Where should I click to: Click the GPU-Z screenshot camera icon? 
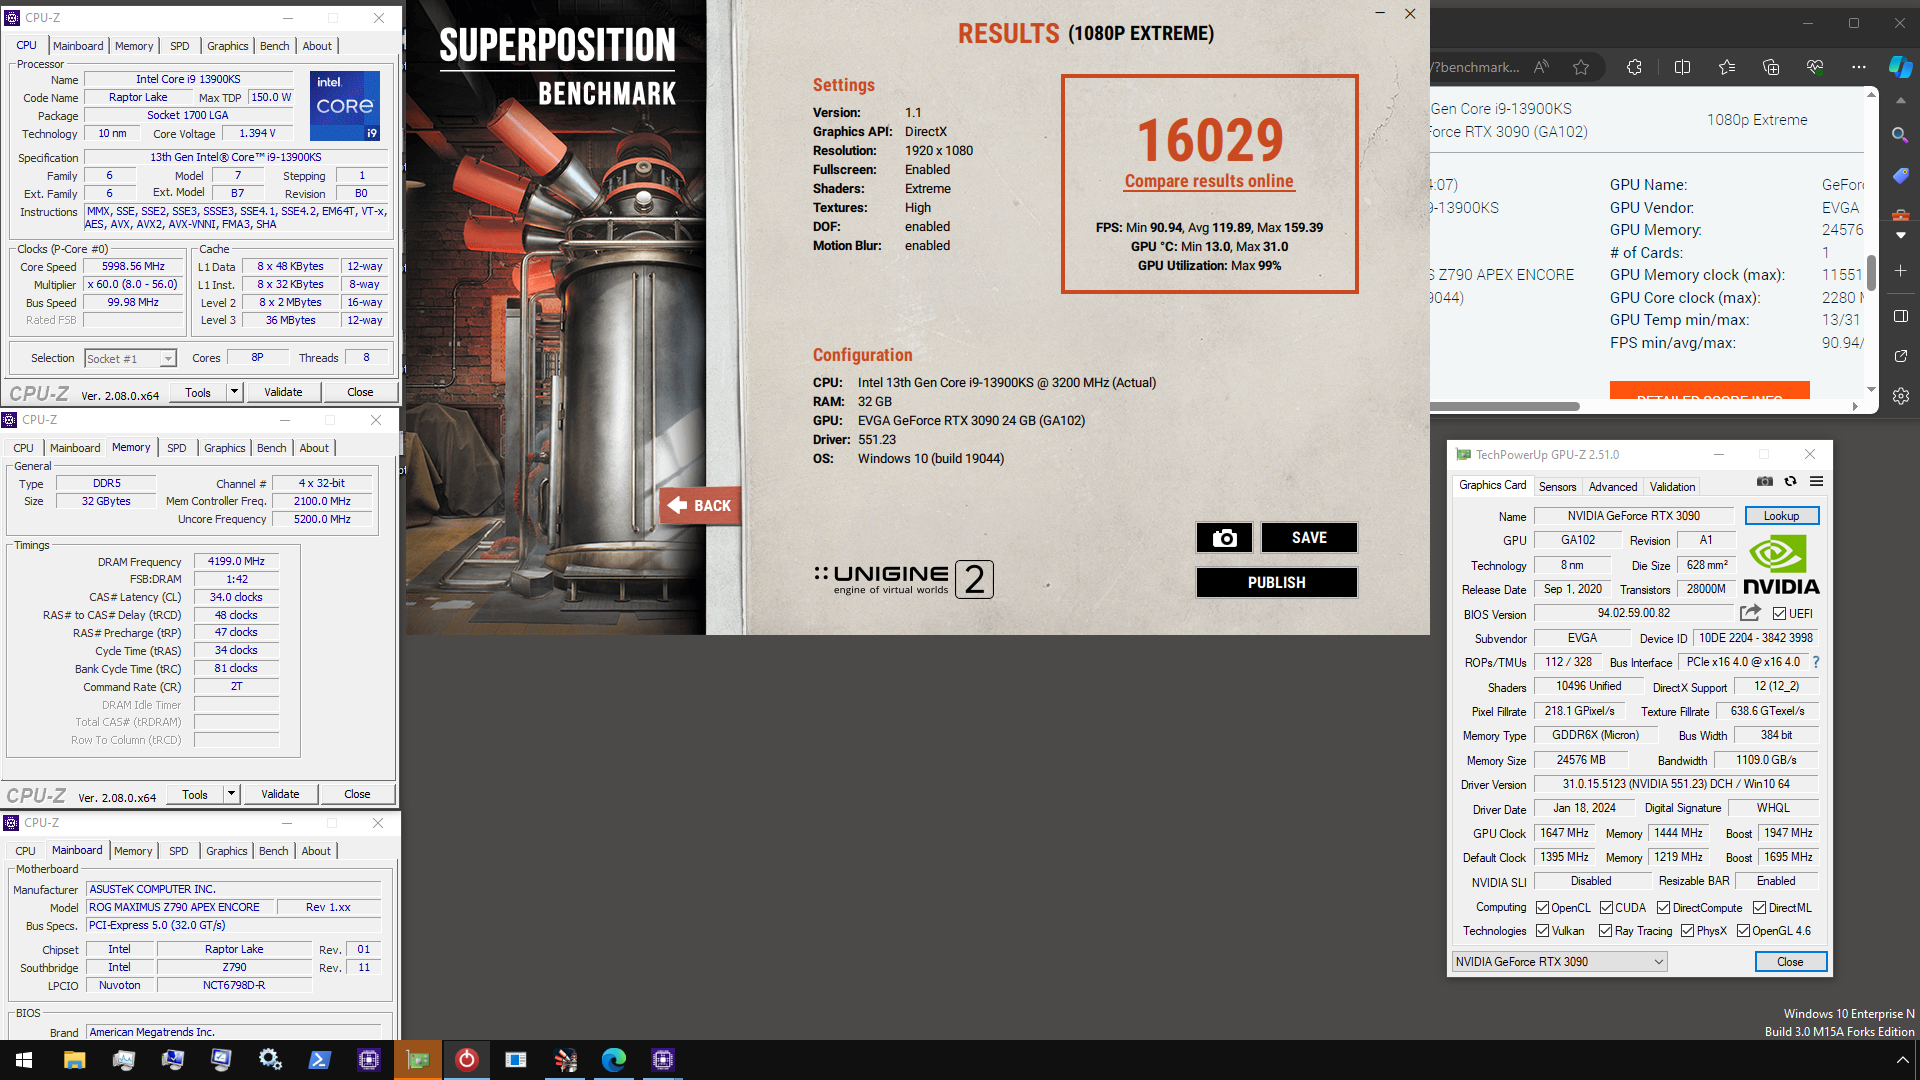tap(1765, 482)
